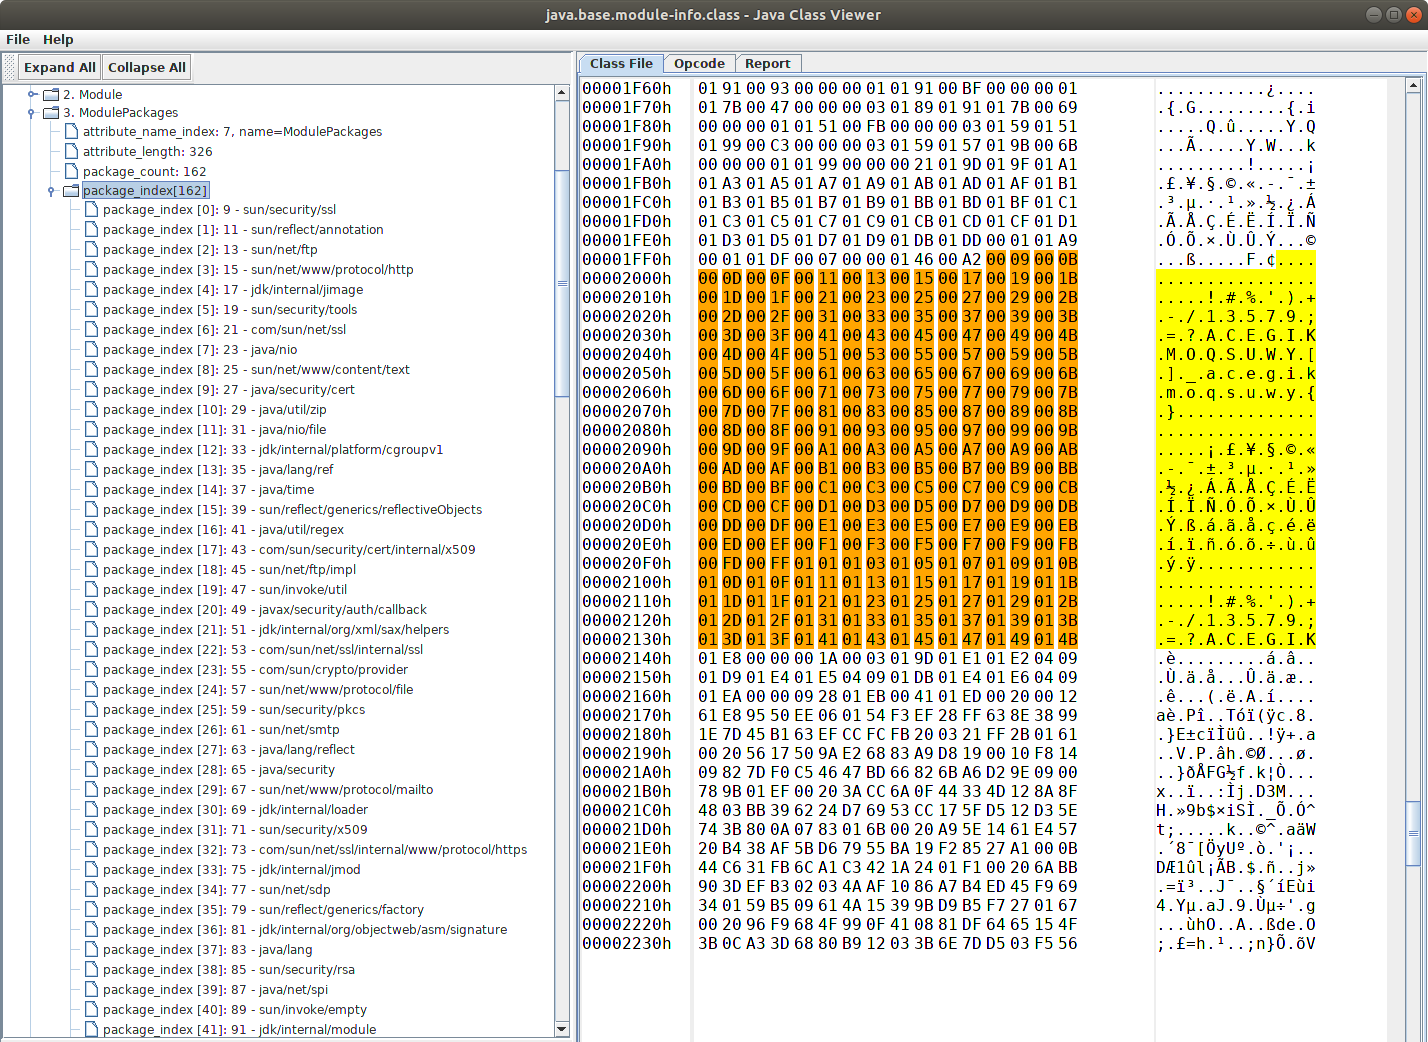Screen dimensions: 1428x1042
Task: Collapse the 3. ModulePackages tree node
Action: [x=32, y=113]
